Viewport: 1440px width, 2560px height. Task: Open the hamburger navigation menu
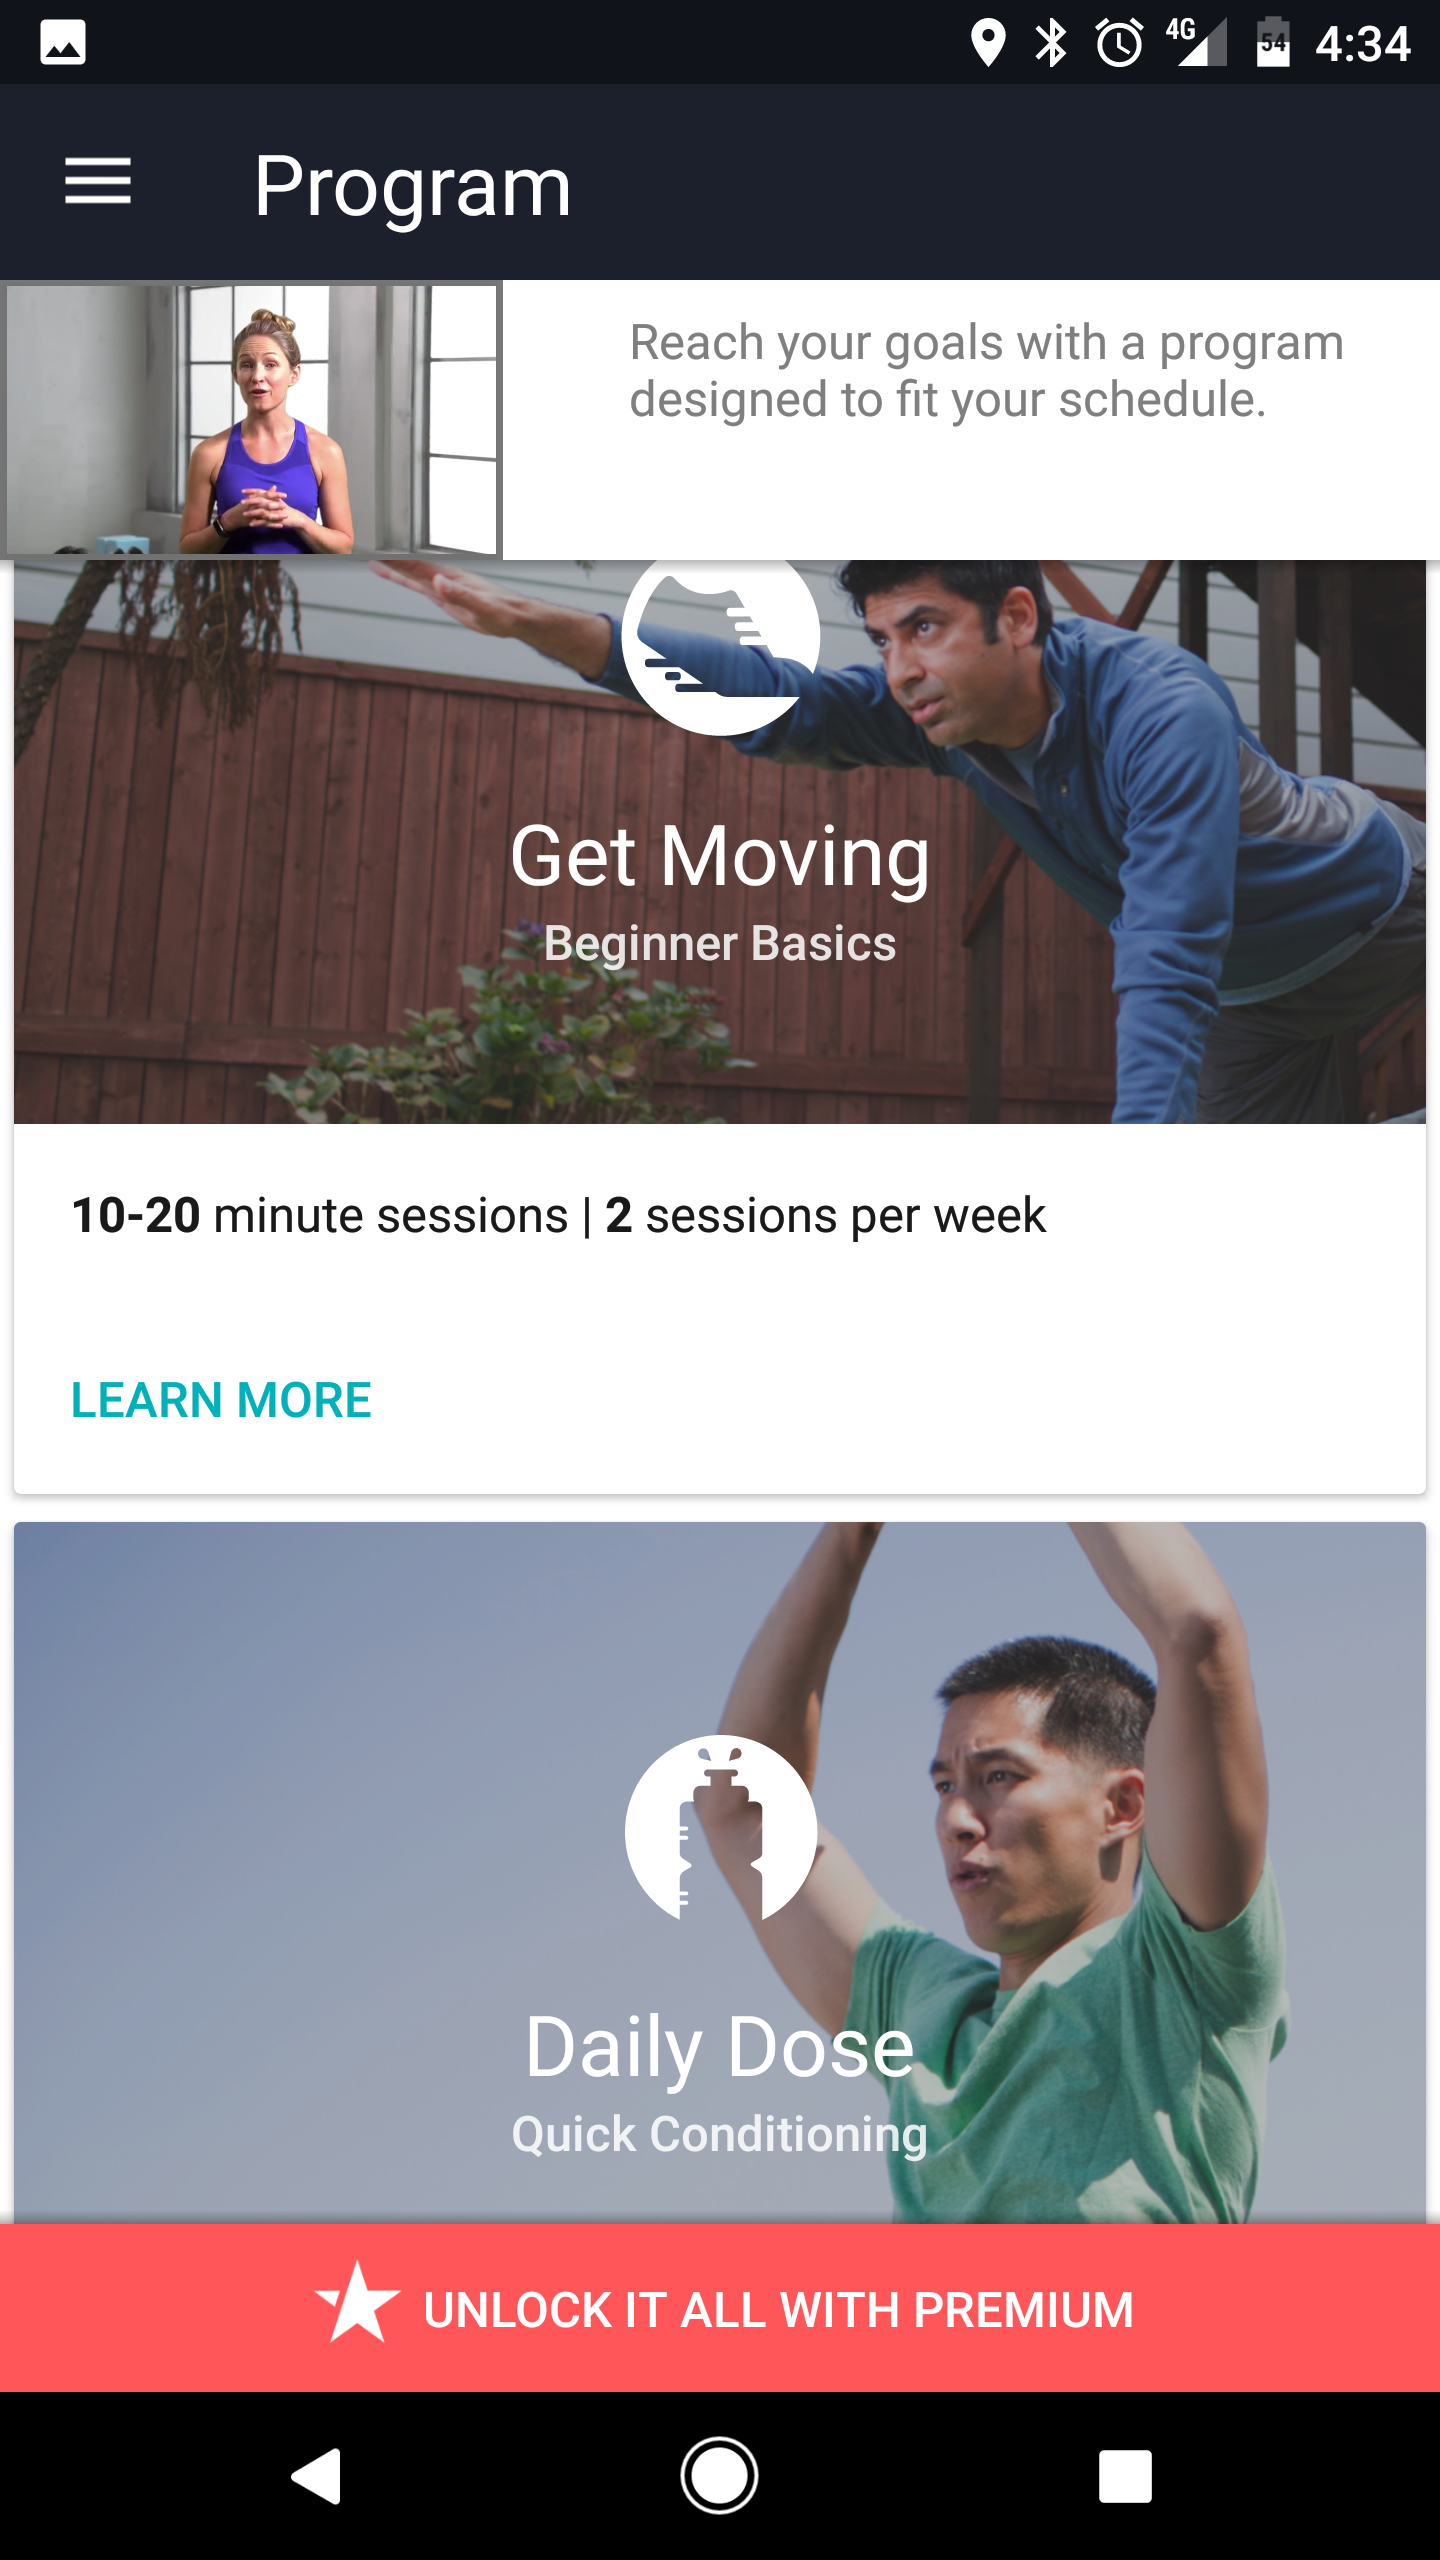click(98, 181)
